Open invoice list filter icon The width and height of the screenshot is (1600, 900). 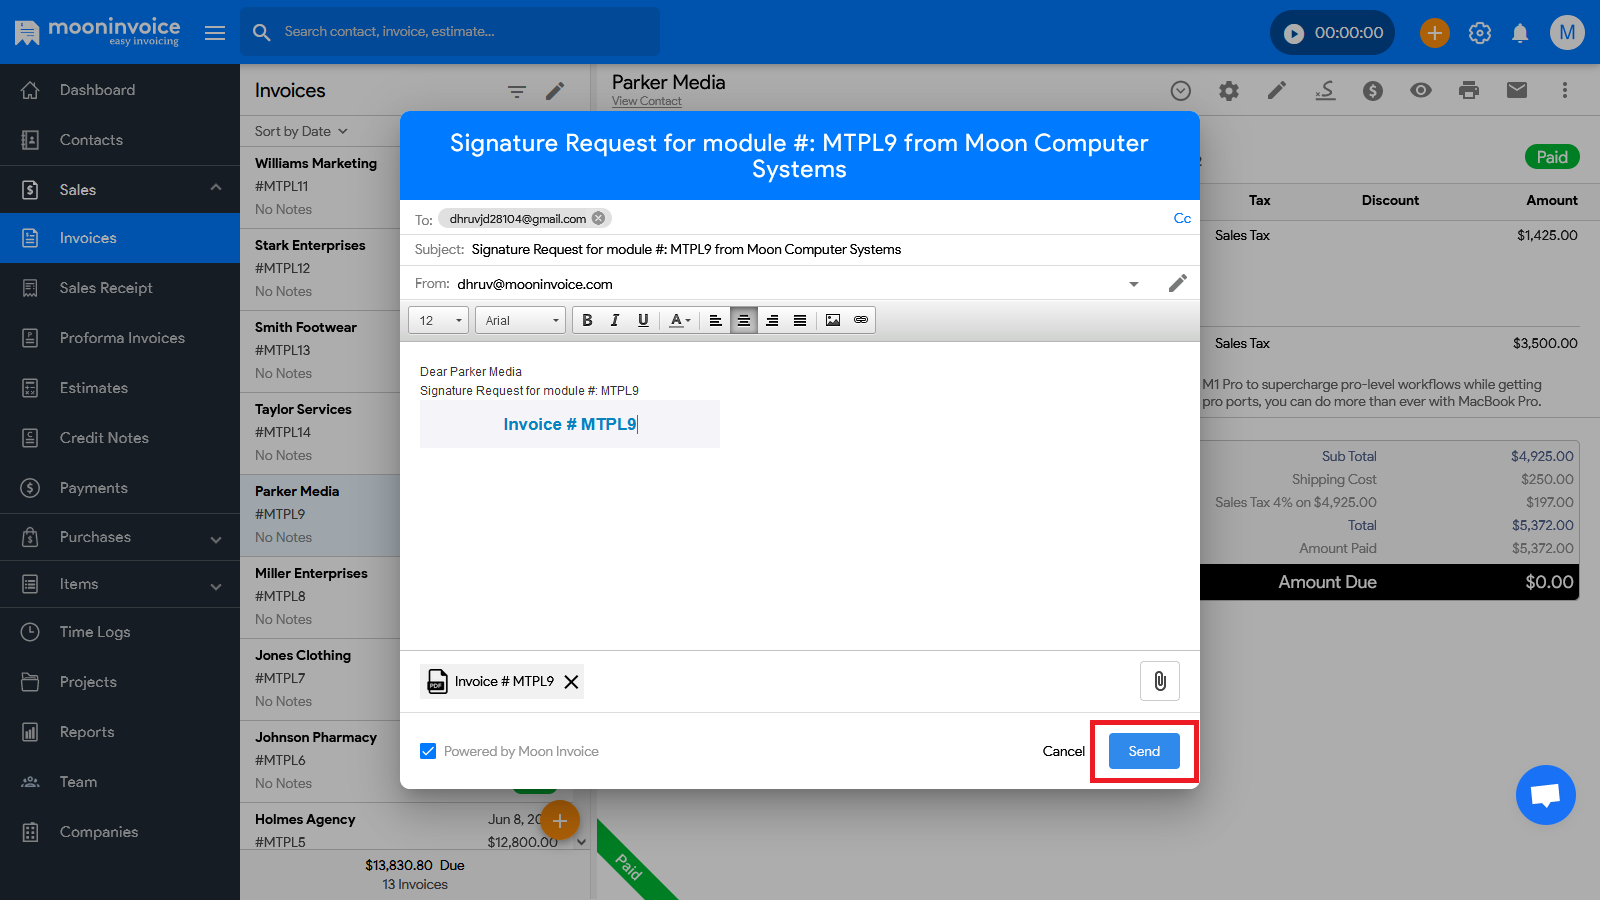tap(517, 91)
